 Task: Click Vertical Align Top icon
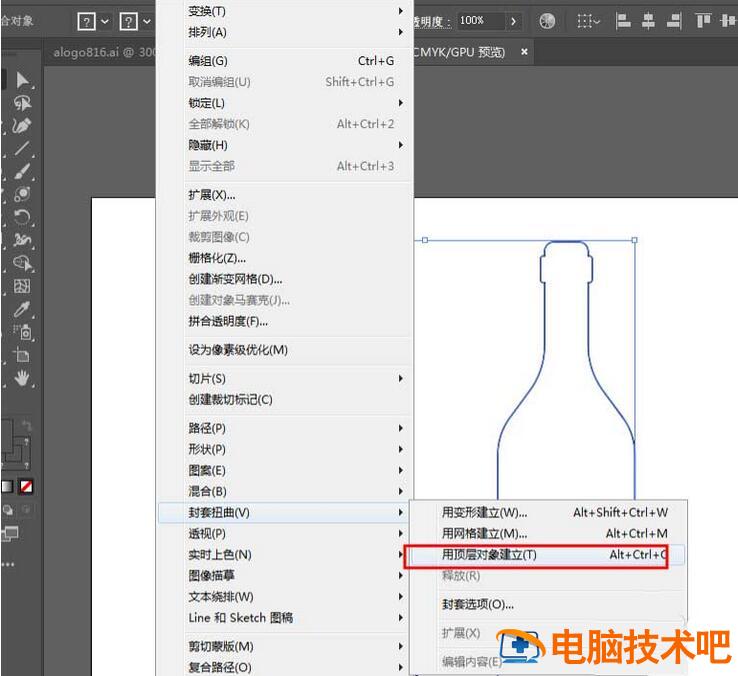point(703,21)
